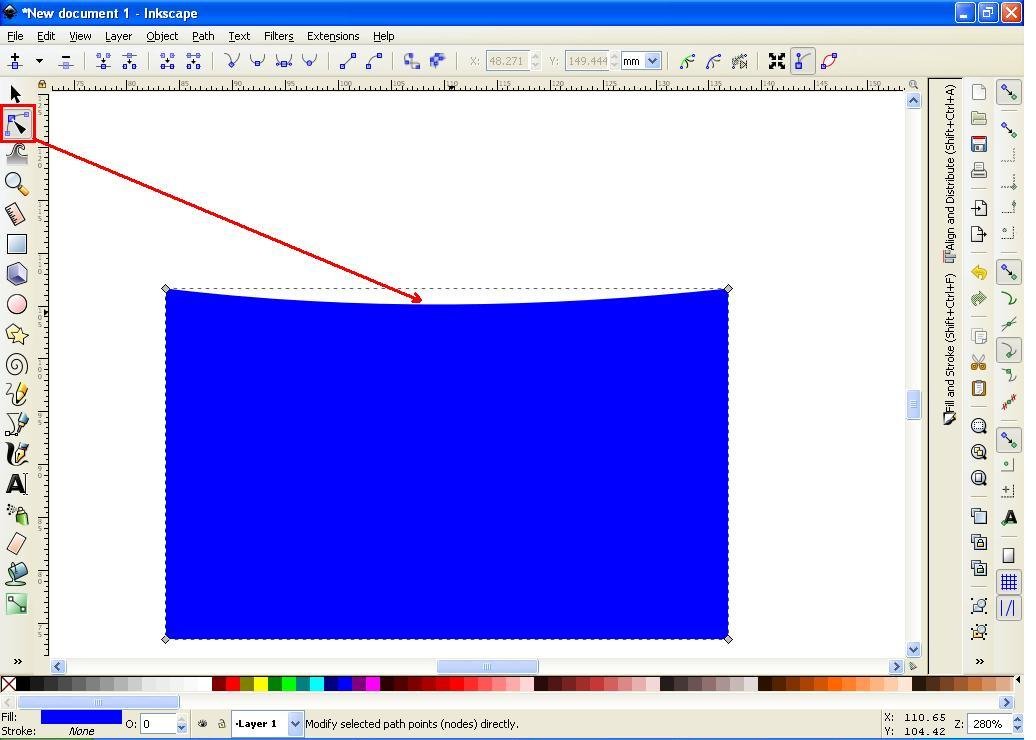
Task: Toggle snap to grids
Action: point(1008,583)
